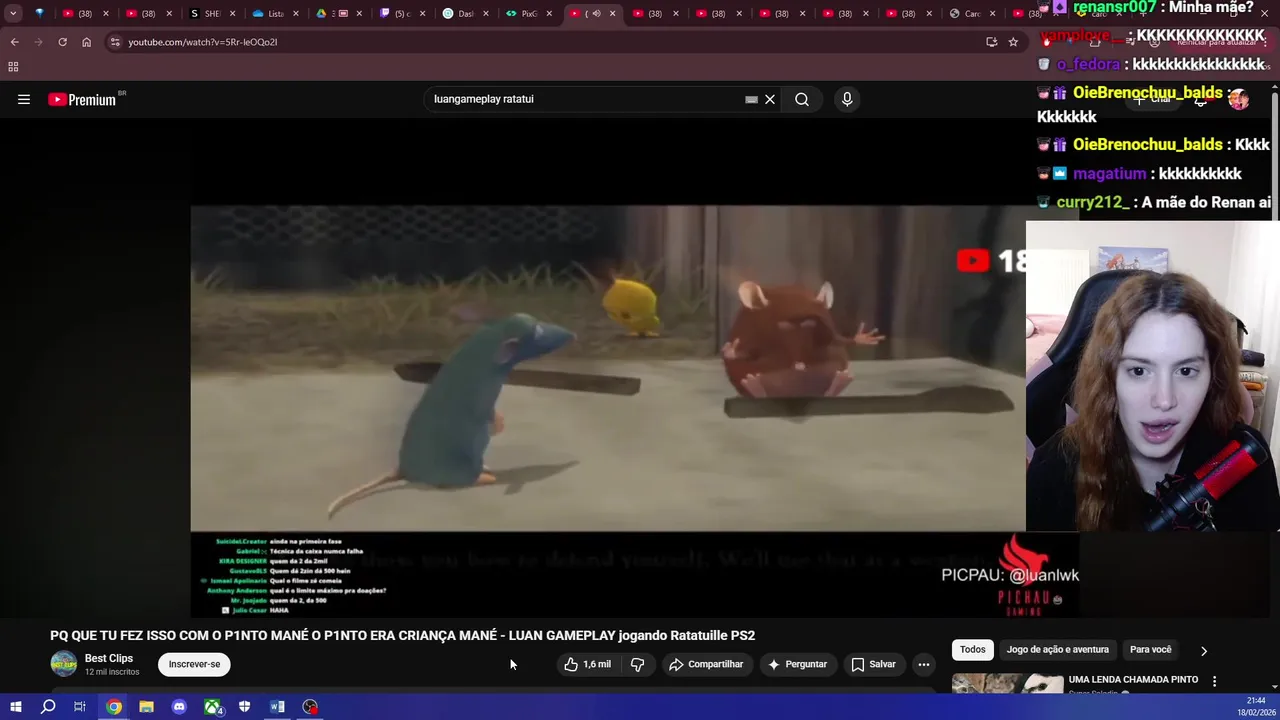This screenshot has height=720, width=1280.
Task: Save the video with Salvar button
Action: [873, 664]
